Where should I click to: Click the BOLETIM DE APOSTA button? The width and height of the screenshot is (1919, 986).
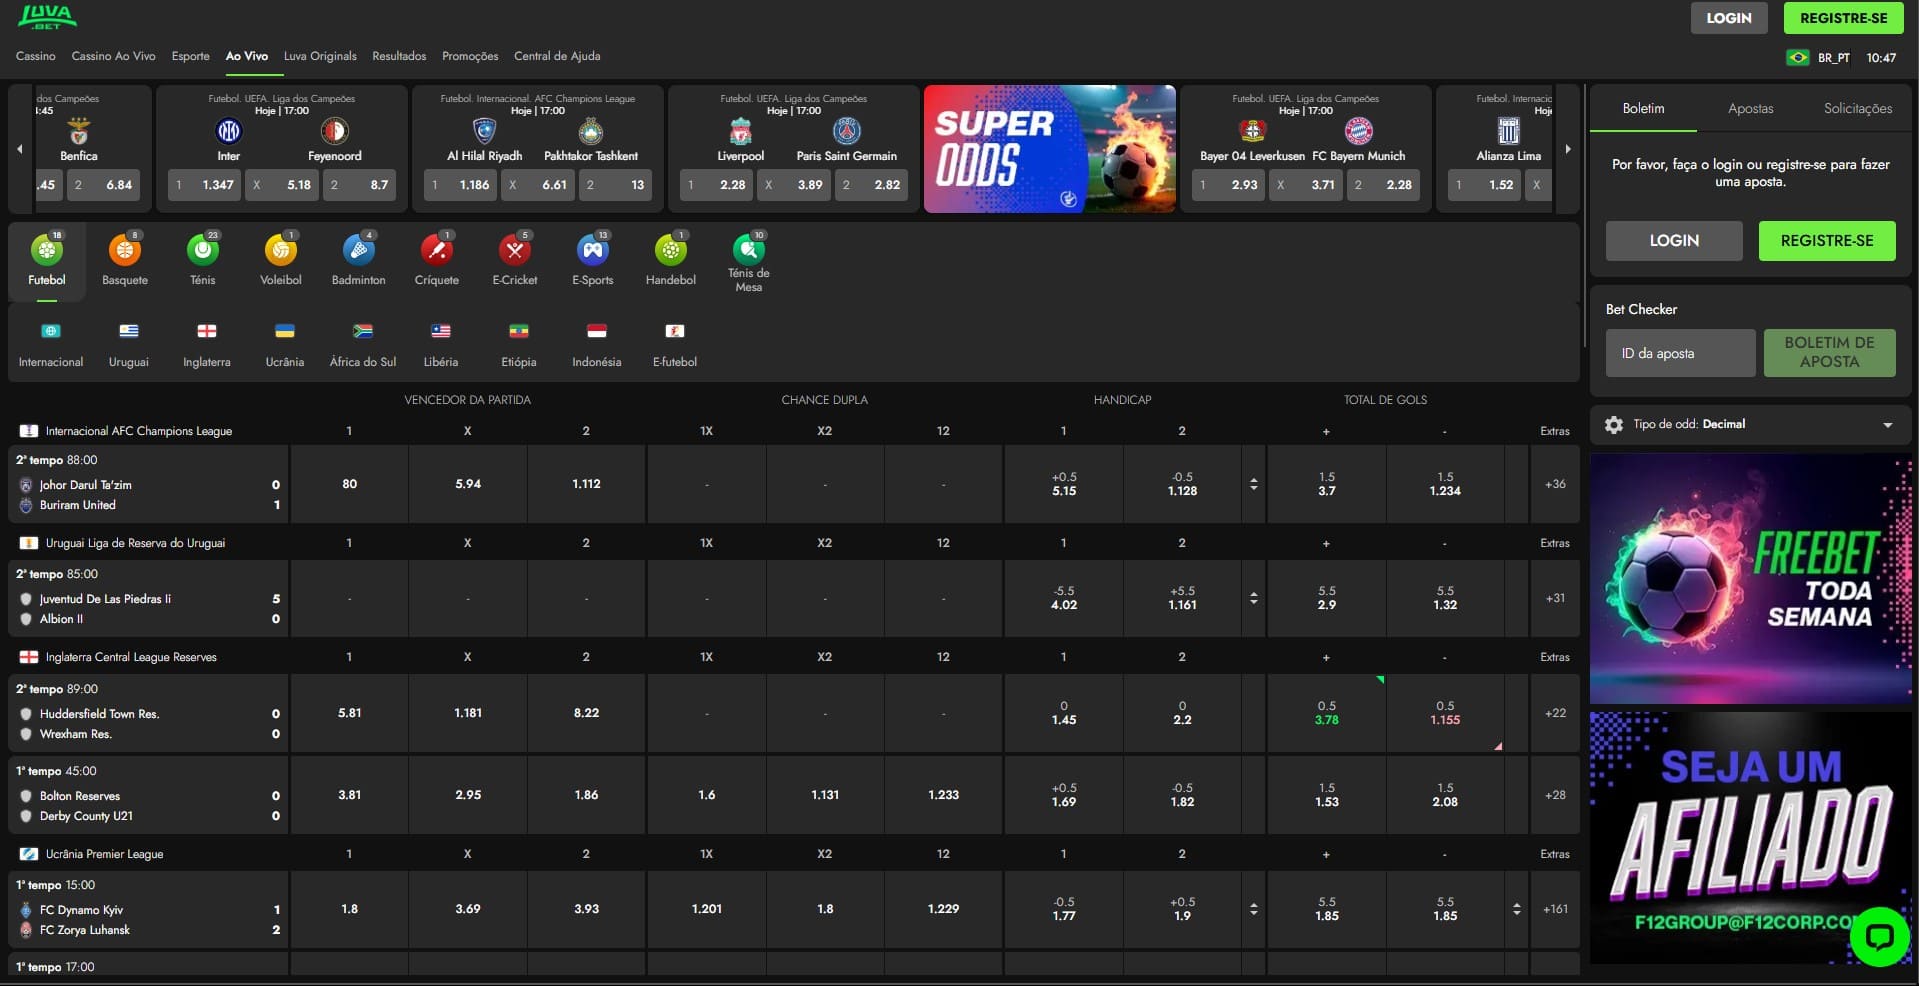pos(1830,353)
